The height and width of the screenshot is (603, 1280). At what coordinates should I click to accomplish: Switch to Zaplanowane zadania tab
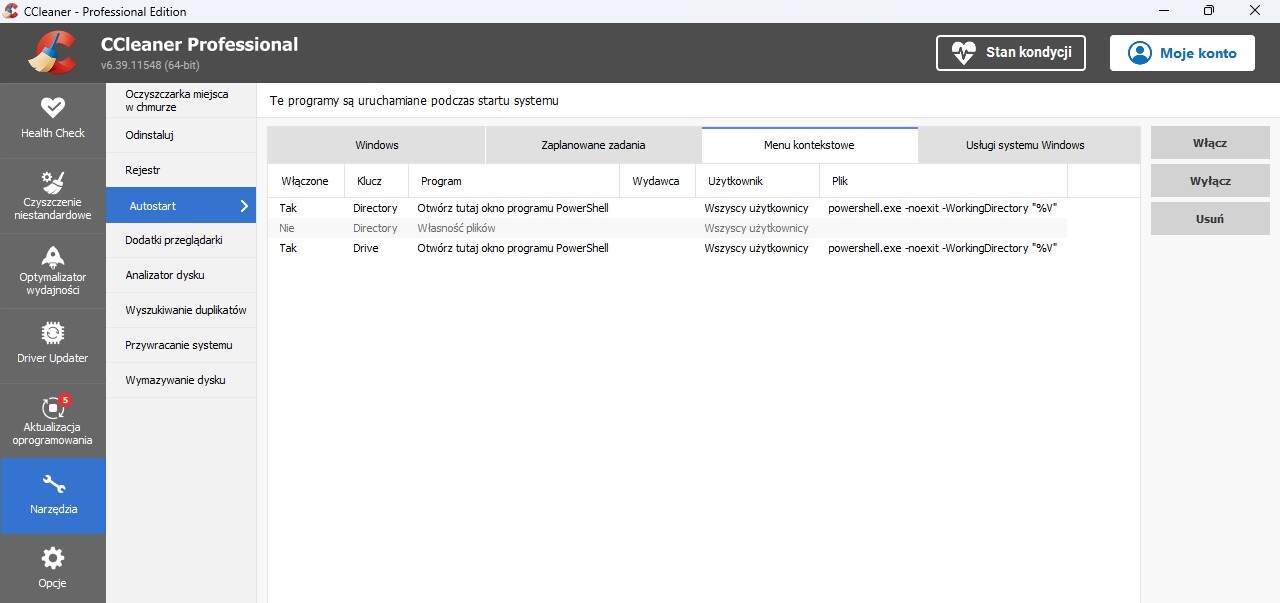tap(593, 145)
